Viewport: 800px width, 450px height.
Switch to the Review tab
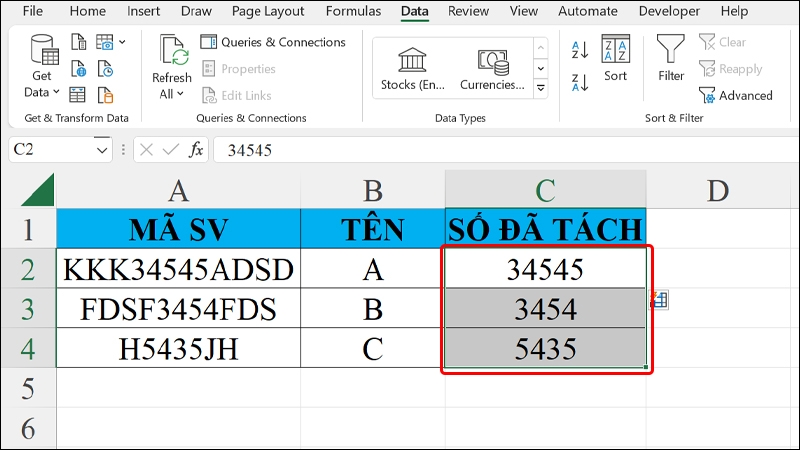click(468, 11)
